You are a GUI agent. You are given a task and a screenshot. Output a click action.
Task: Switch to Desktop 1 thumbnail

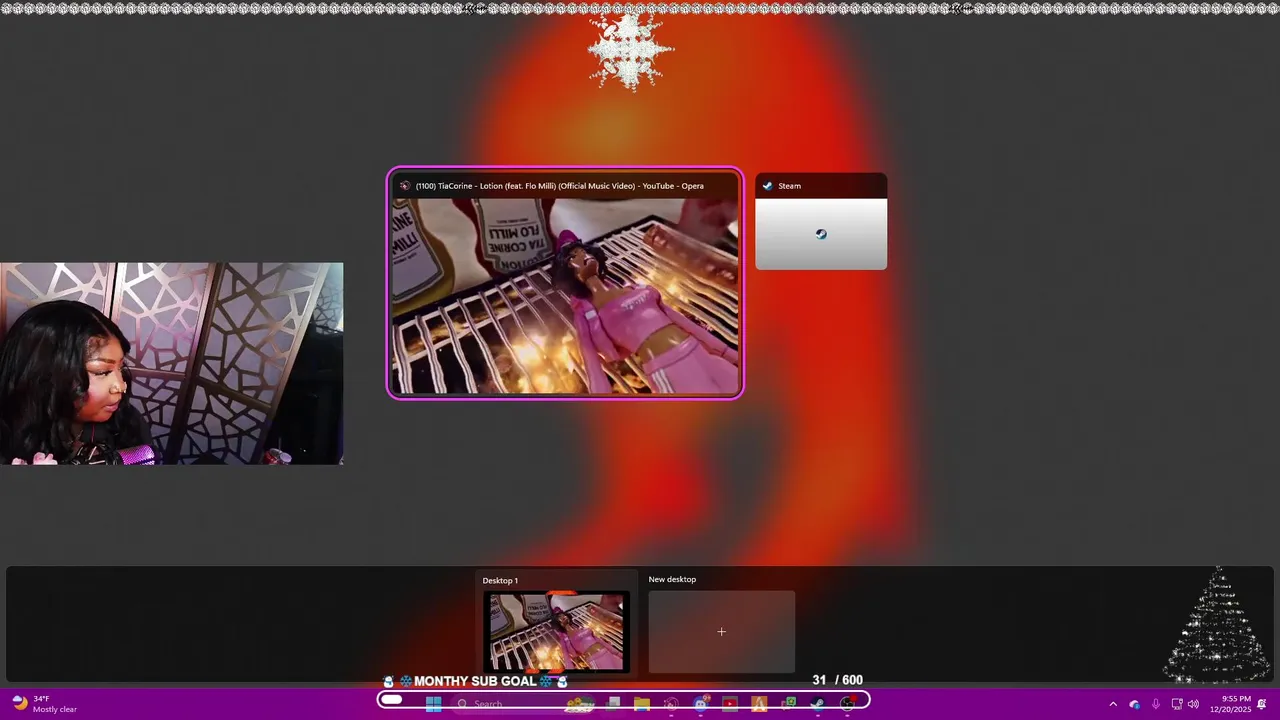(x=557, y=632)
